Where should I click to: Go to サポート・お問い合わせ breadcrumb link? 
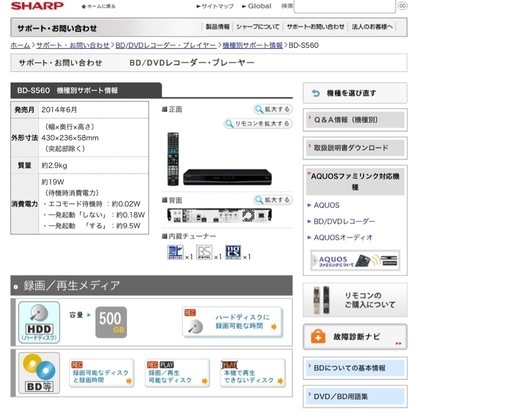(73, 45)
